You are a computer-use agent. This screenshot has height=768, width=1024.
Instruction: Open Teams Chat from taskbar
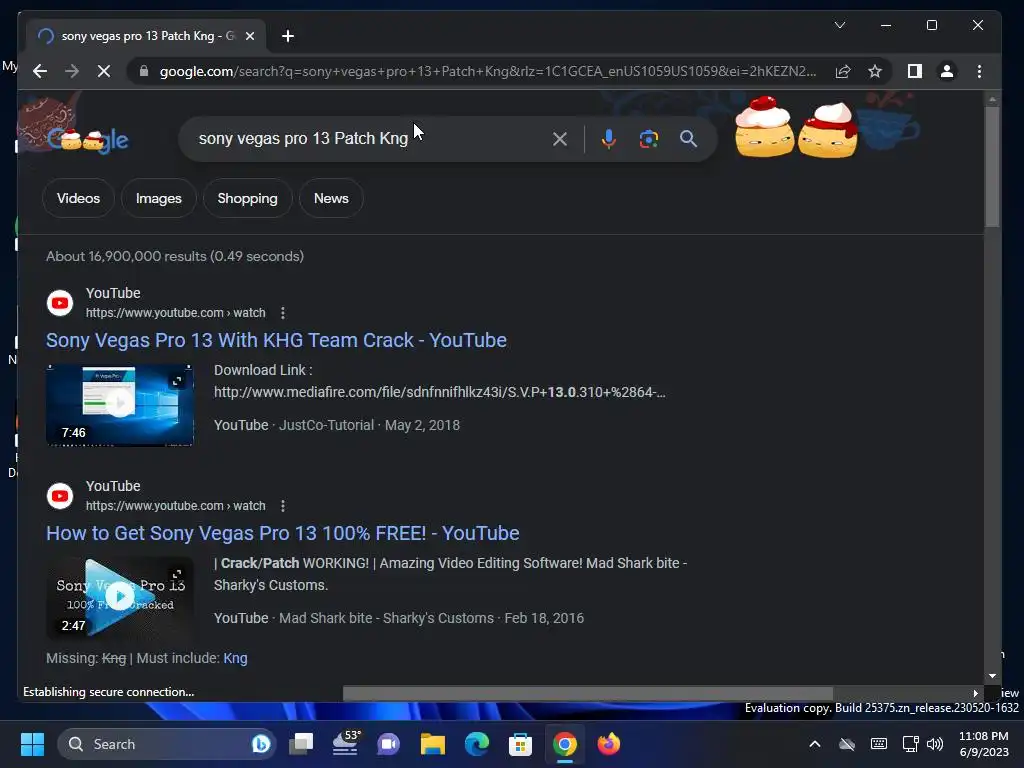[x=389, y=744]
